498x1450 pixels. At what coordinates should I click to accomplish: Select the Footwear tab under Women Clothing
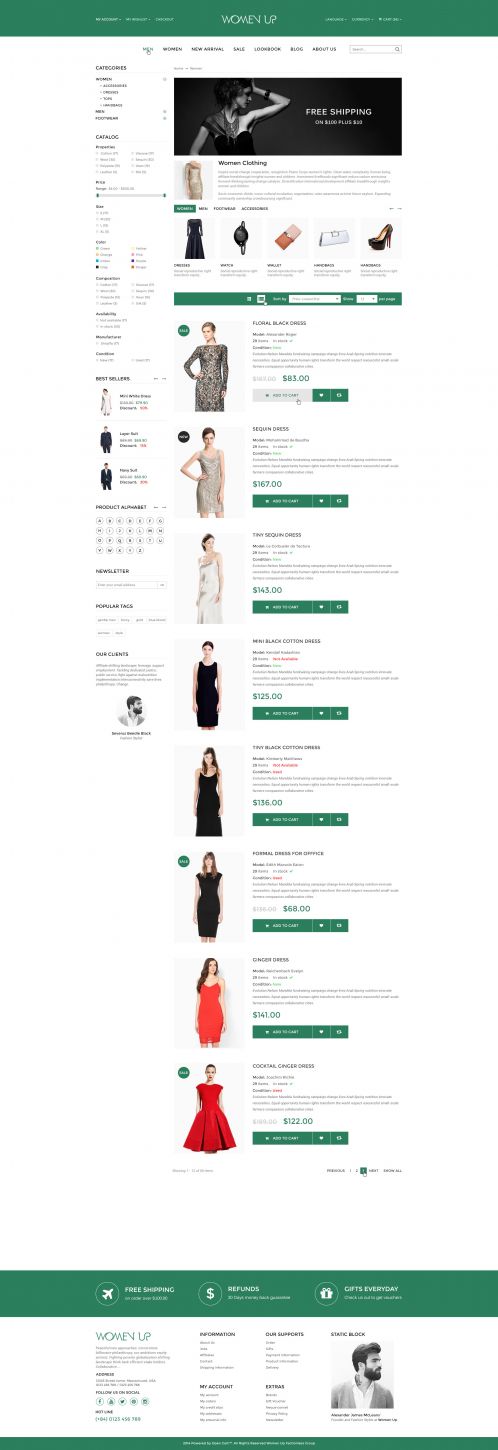[x=224, y=208]
